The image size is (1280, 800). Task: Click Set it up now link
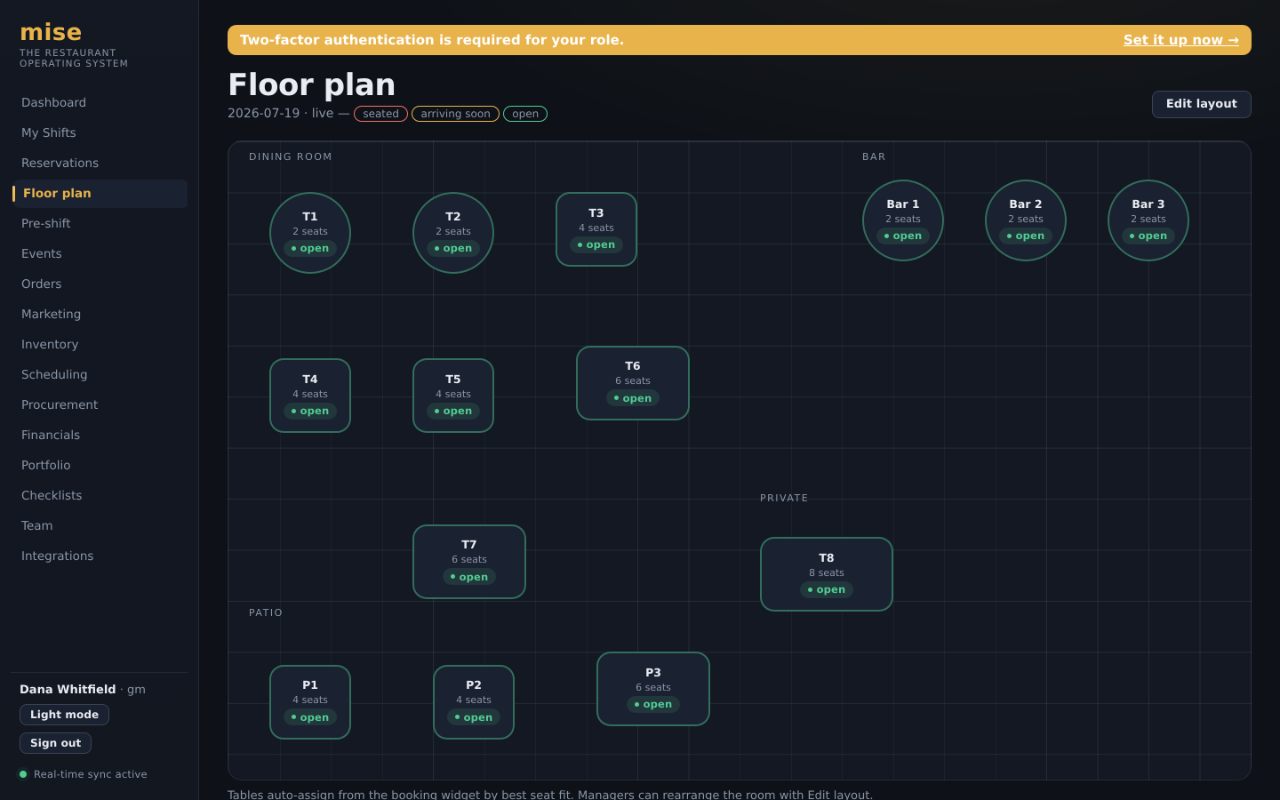[1181, 40]
